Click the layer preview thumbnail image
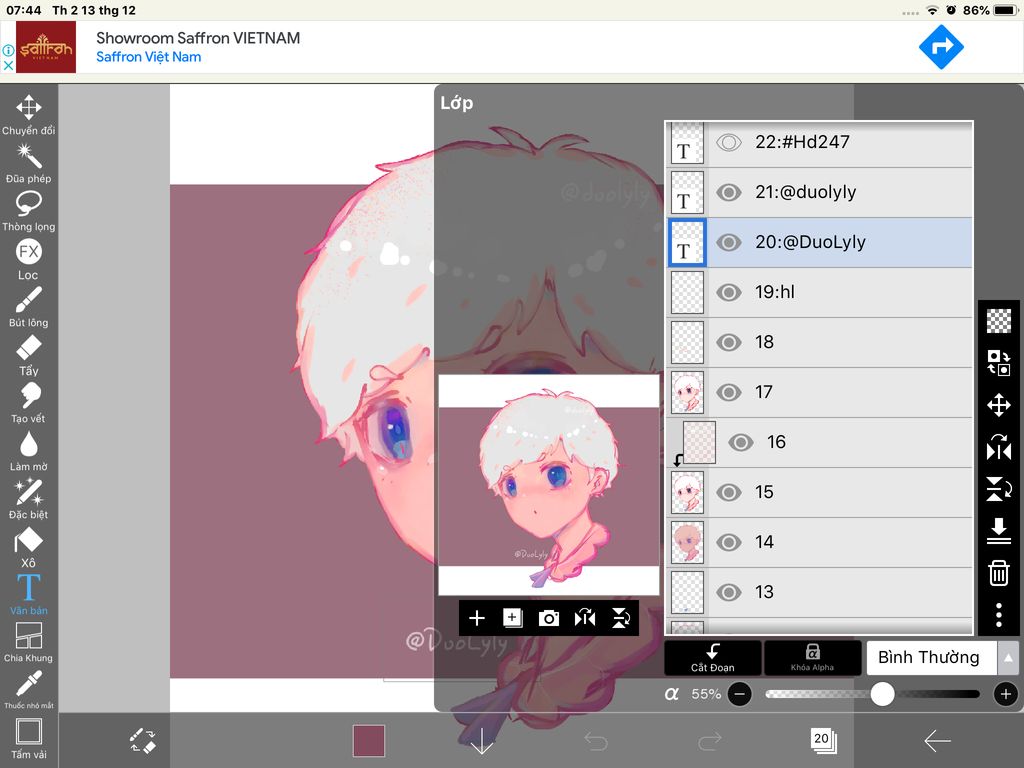 549,485
